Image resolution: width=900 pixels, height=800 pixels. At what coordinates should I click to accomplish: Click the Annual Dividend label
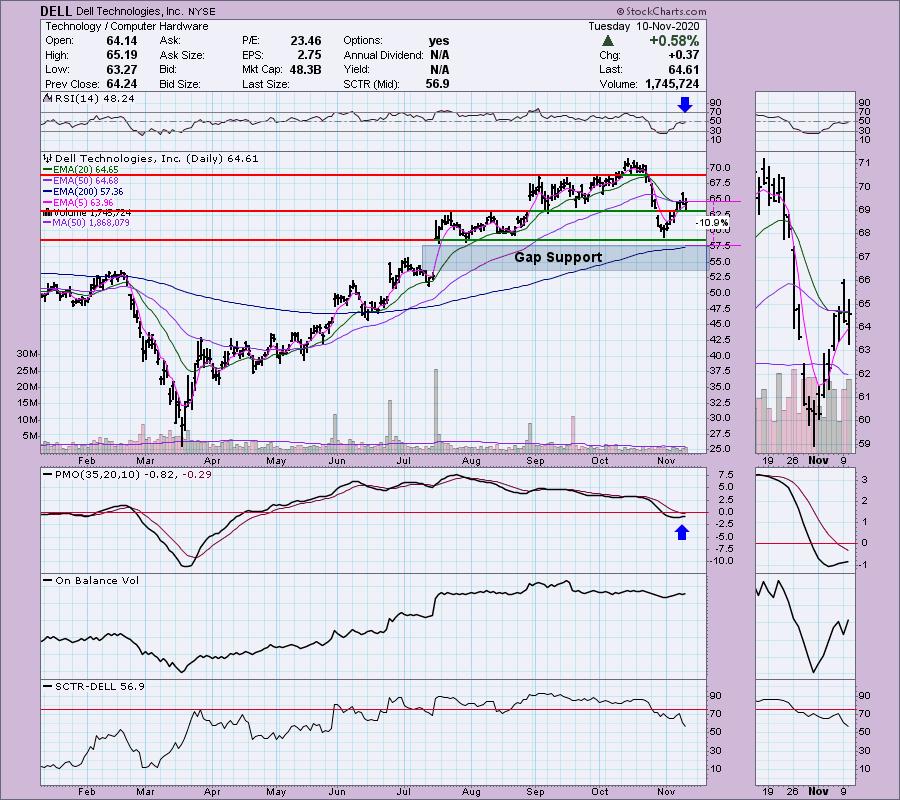(383, 55)
